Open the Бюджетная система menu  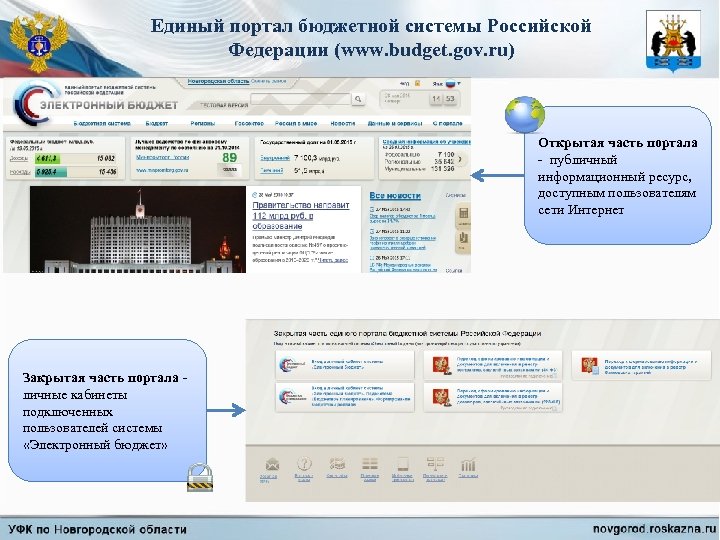click(x=102, y=123)
